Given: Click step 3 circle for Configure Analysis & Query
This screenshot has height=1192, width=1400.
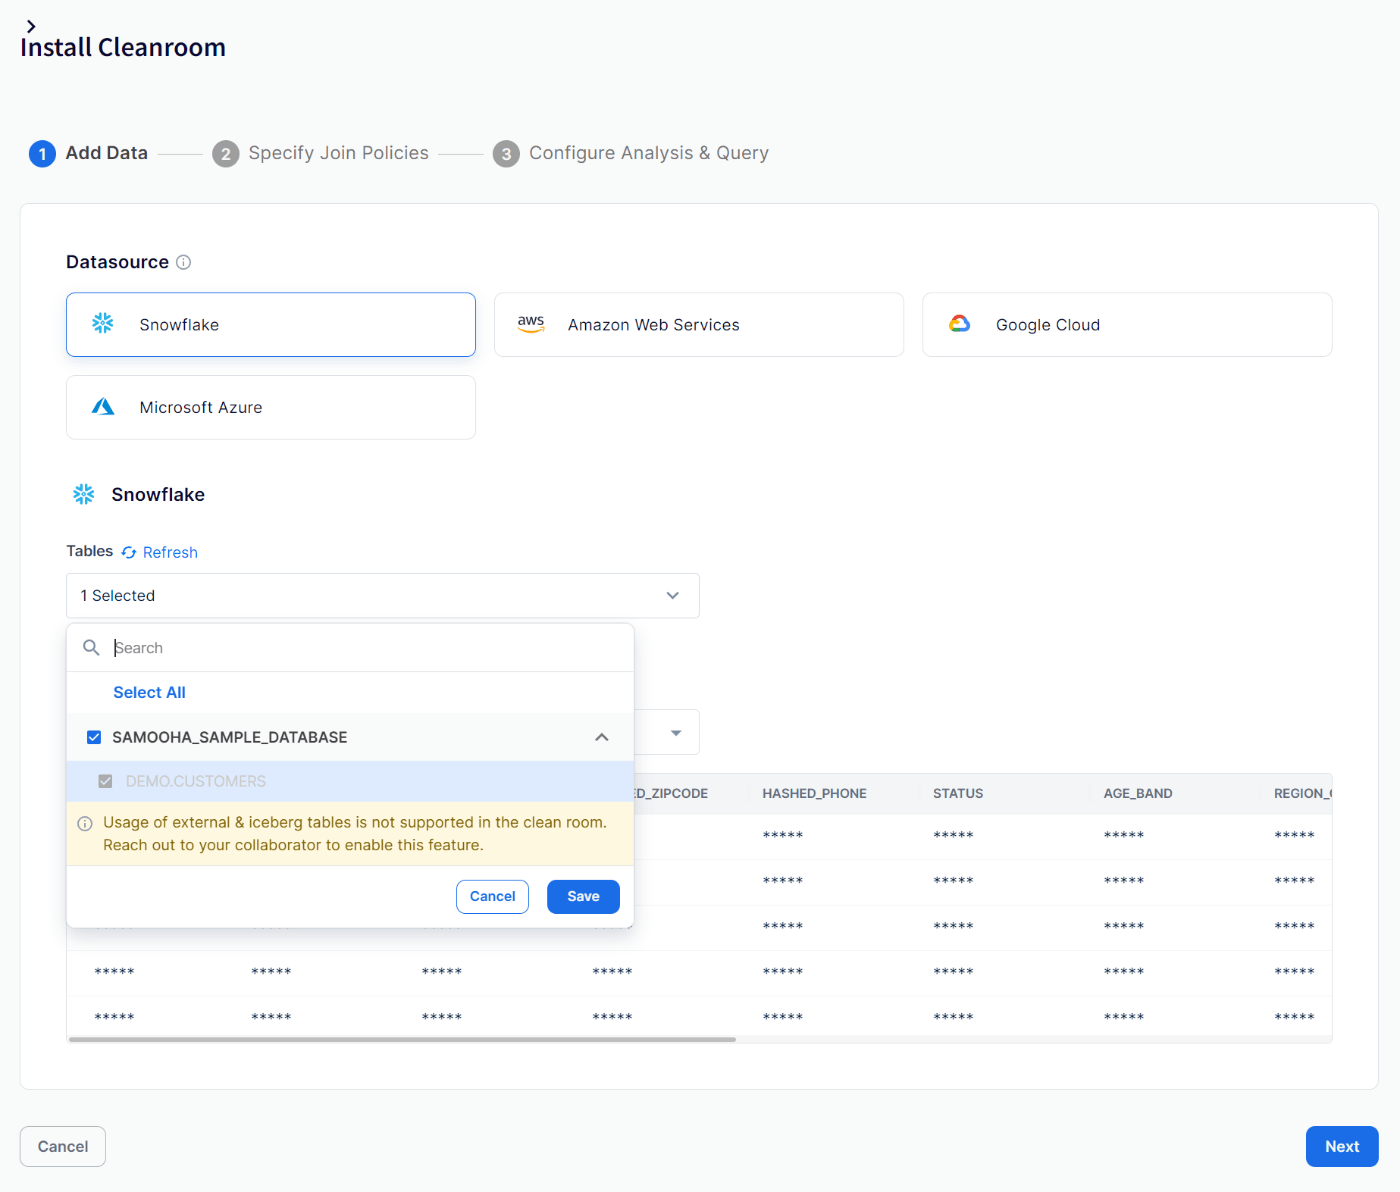Looking at the screenshot, I should coord(506,153).
